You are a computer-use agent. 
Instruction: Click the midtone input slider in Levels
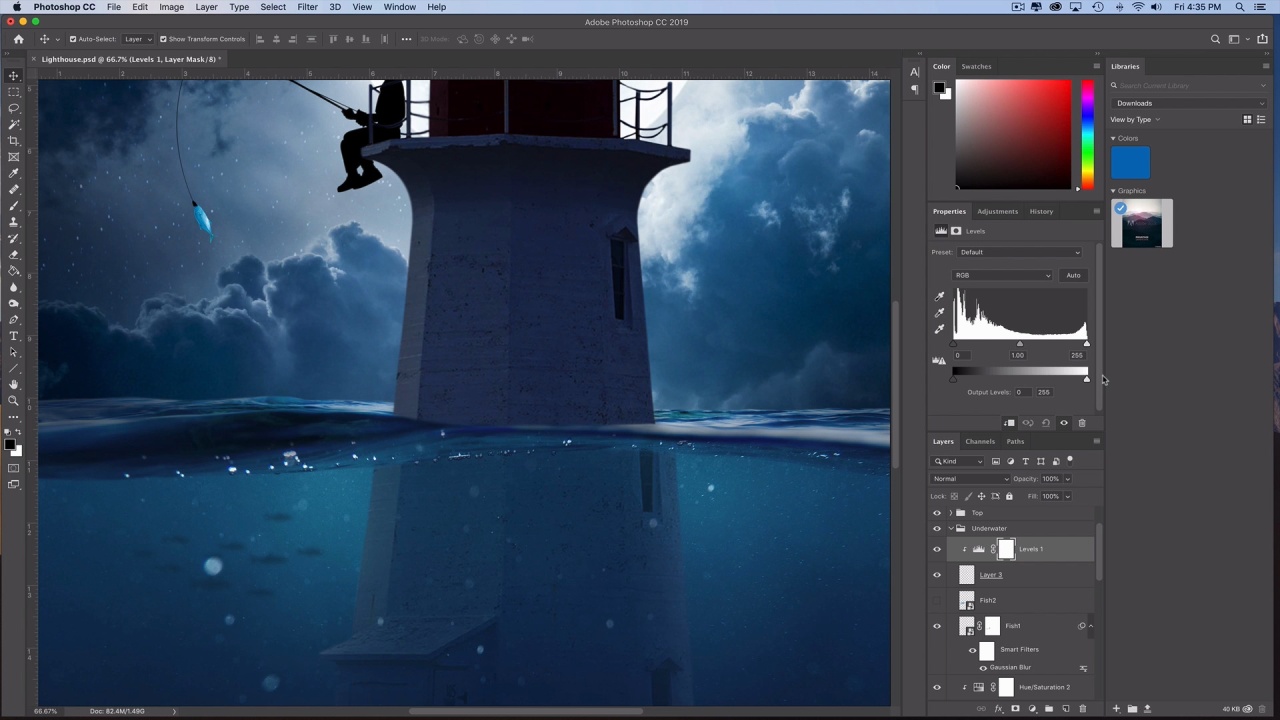(1019, 345)
